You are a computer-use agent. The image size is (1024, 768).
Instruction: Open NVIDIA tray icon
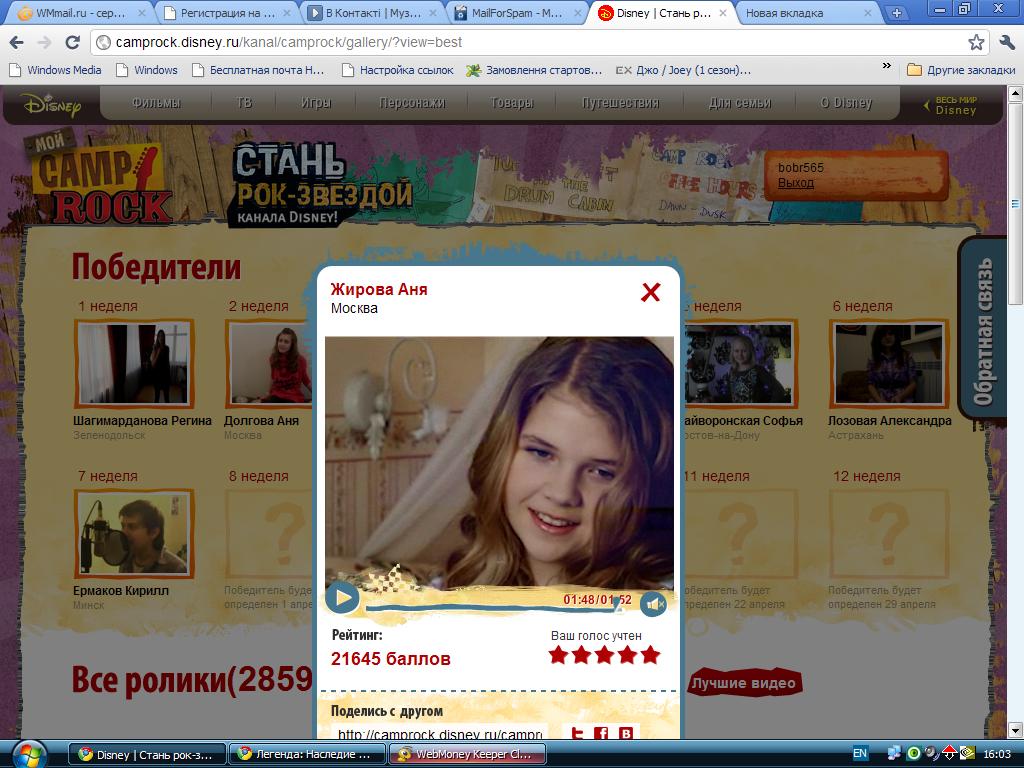point(967,754)
